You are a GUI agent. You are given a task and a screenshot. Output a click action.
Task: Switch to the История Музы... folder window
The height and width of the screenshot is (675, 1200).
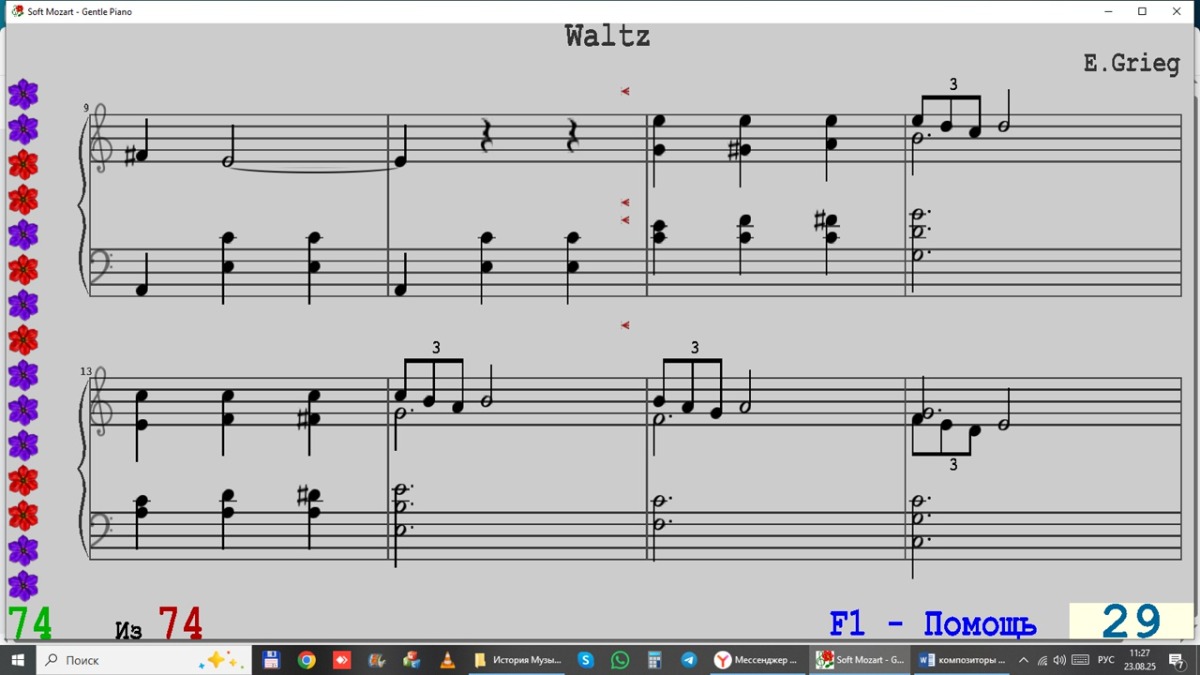pos(517,660)
